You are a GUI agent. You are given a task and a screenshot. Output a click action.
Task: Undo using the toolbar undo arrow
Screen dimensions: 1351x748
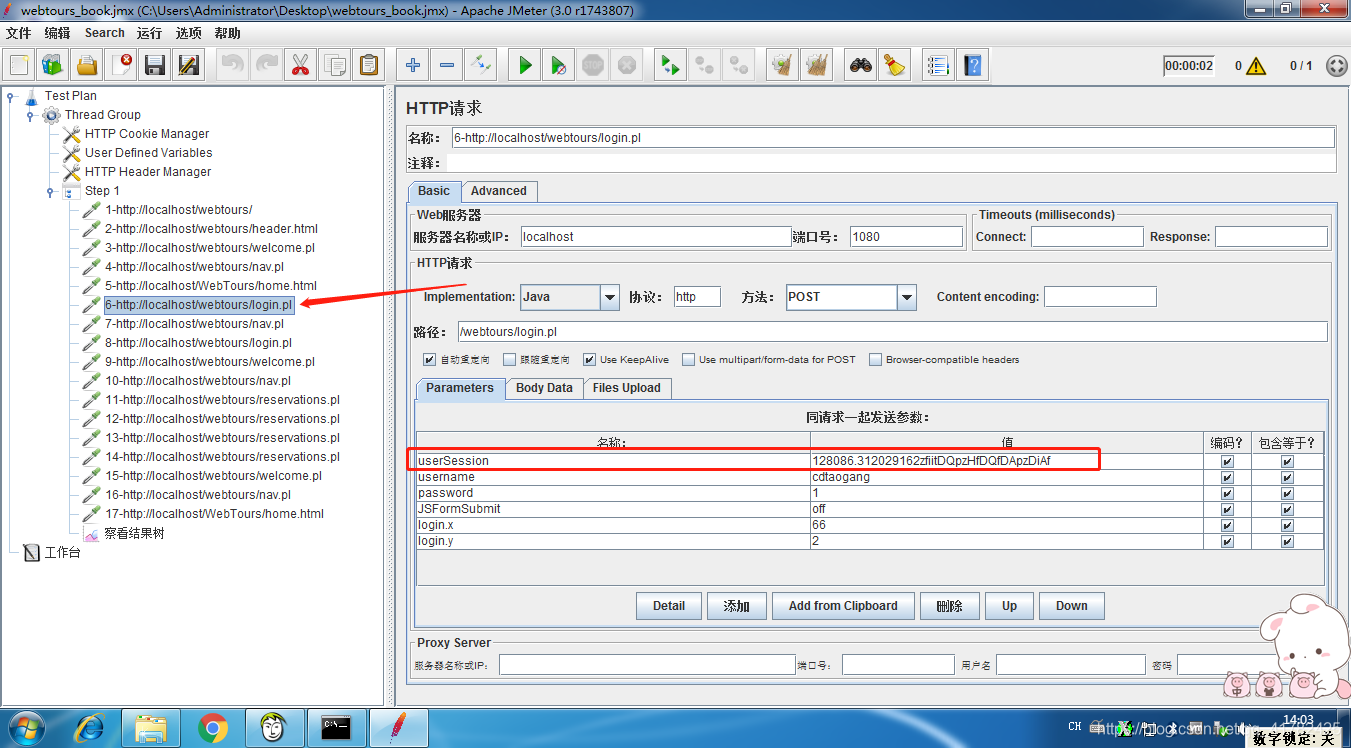pos(232,66)
